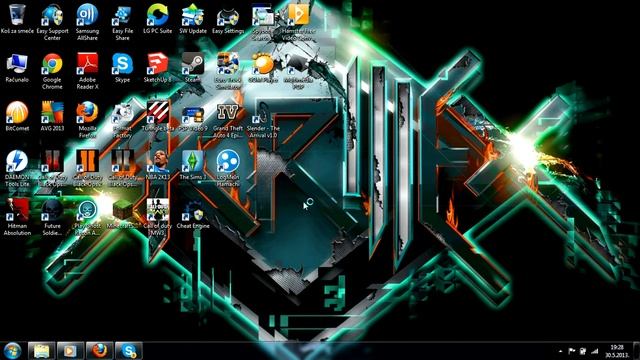Image resolution: width=640 pixels, height=360 pixels.
Task: Open the Action Center flag icon
Action: tap(572, 351)
